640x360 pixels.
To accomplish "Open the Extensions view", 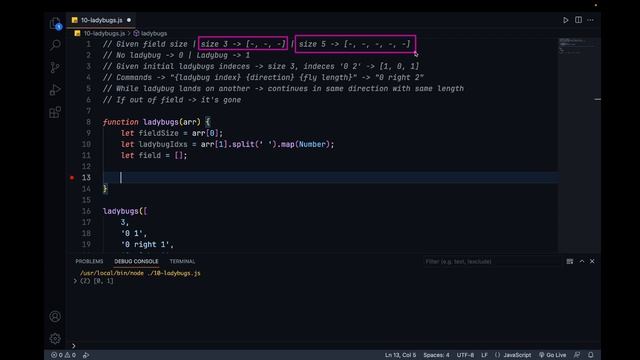I will [55, 112].
